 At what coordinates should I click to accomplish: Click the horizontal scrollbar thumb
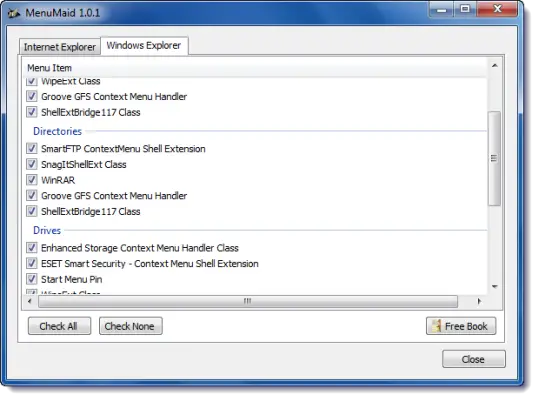pyautogui.click(x=248, y=301)
